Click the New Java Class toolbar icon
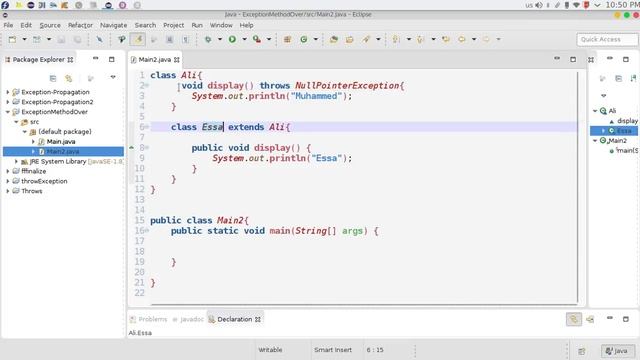This screenshot has height=360, width=640. [304, 39]
